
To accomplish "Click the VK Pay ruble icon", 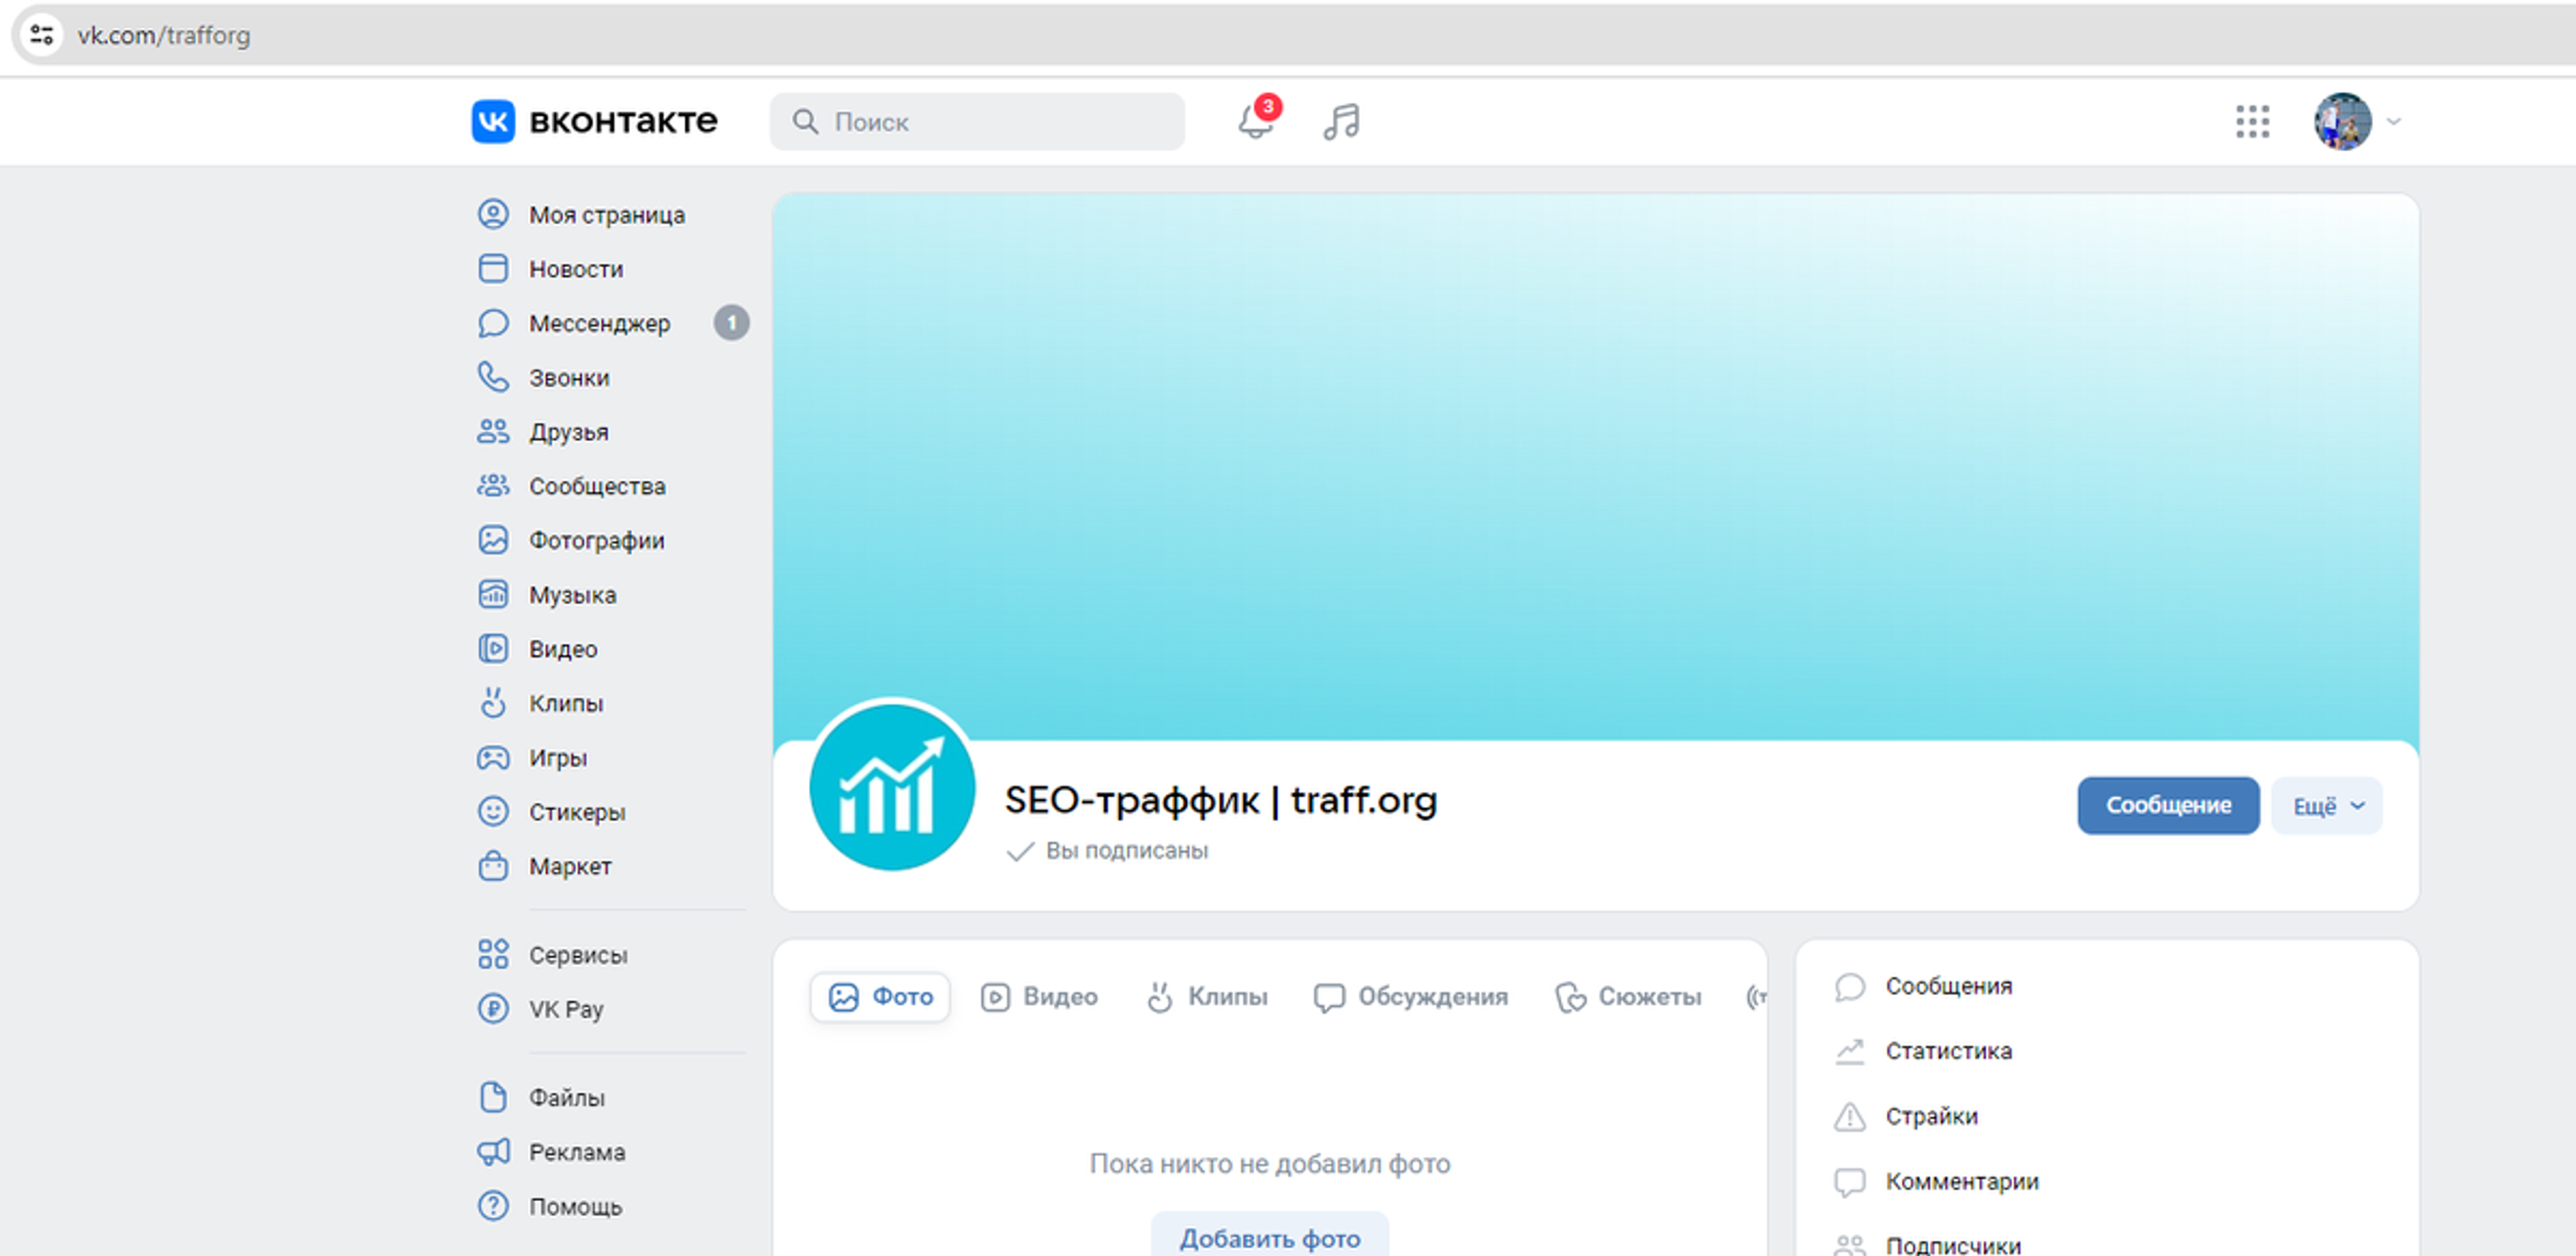I will click(x=493, y=1008).
